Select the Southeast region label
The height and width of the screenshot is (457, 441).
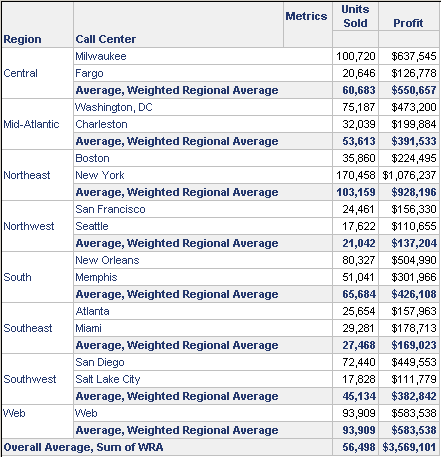[x=28, y=328]
